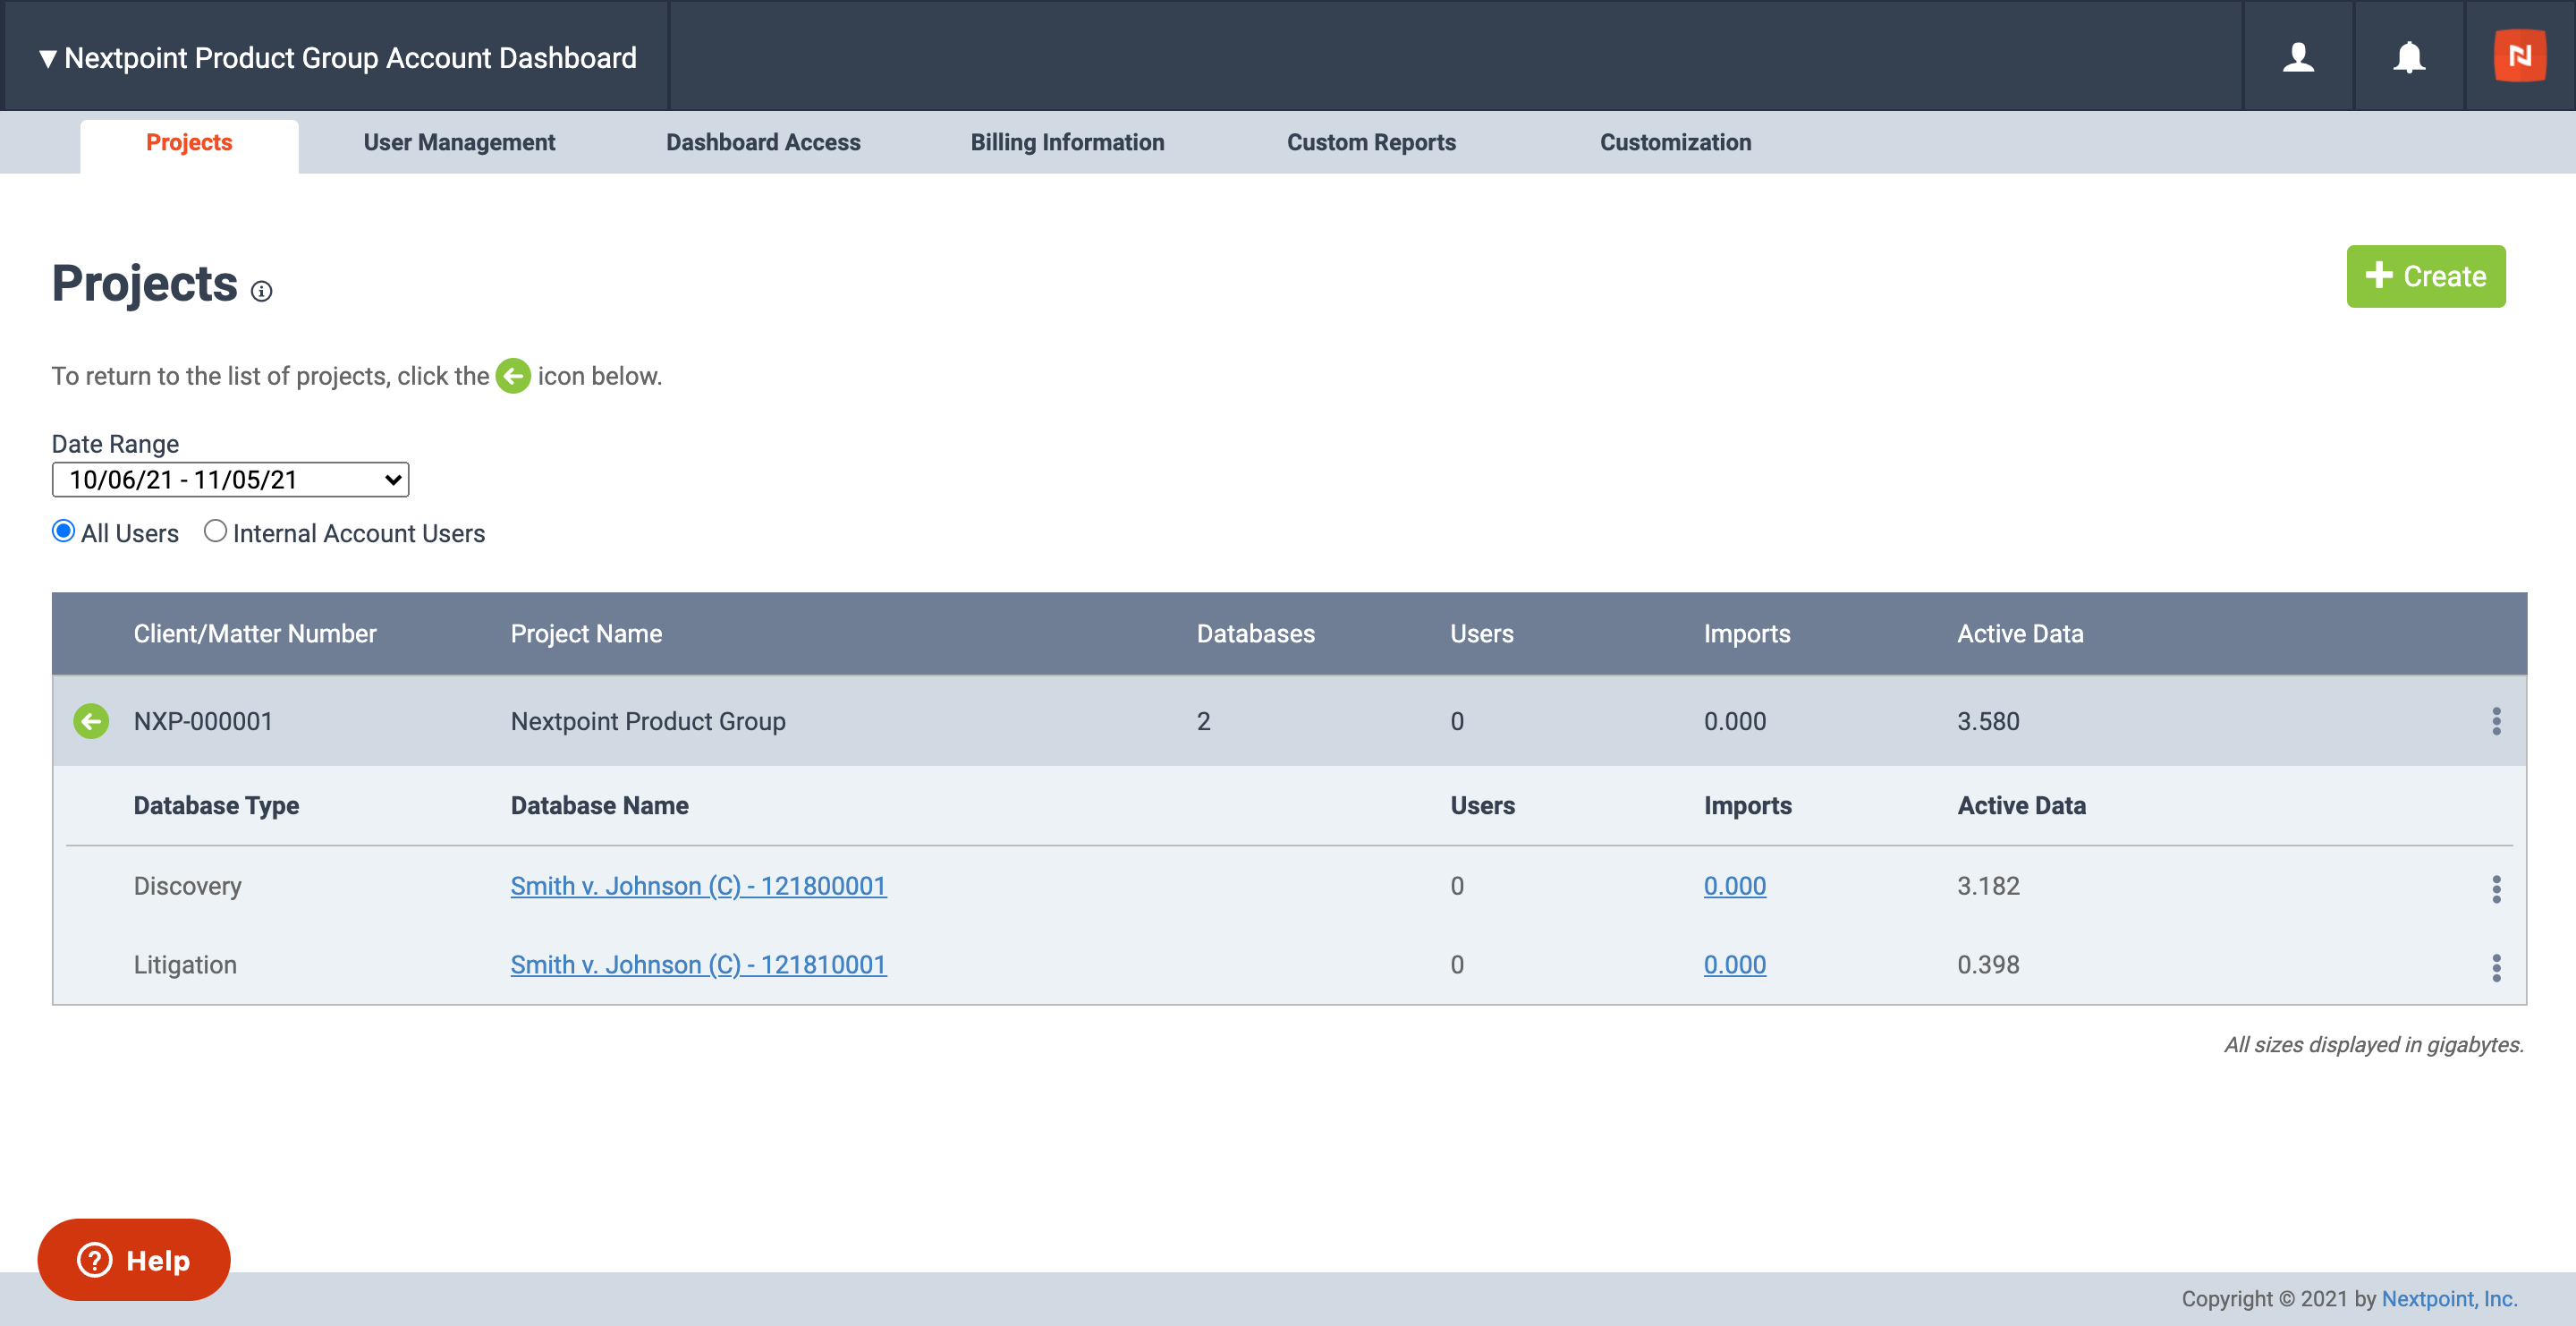This screenshot has height=1326, width=2576.
Task: Open the Dashboard Access tab
Action: [763, 143]
